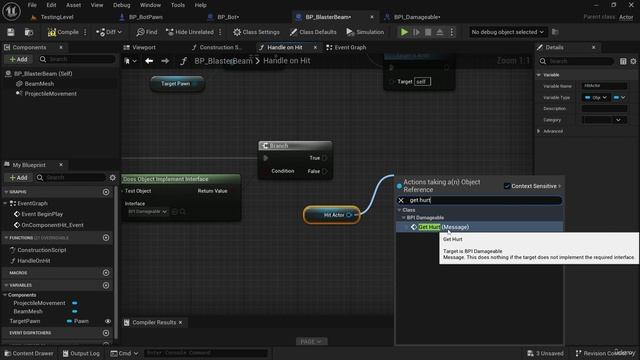Start Simulation mode
Viewport: 640px width, 360px height.
[x=365, y=32]
